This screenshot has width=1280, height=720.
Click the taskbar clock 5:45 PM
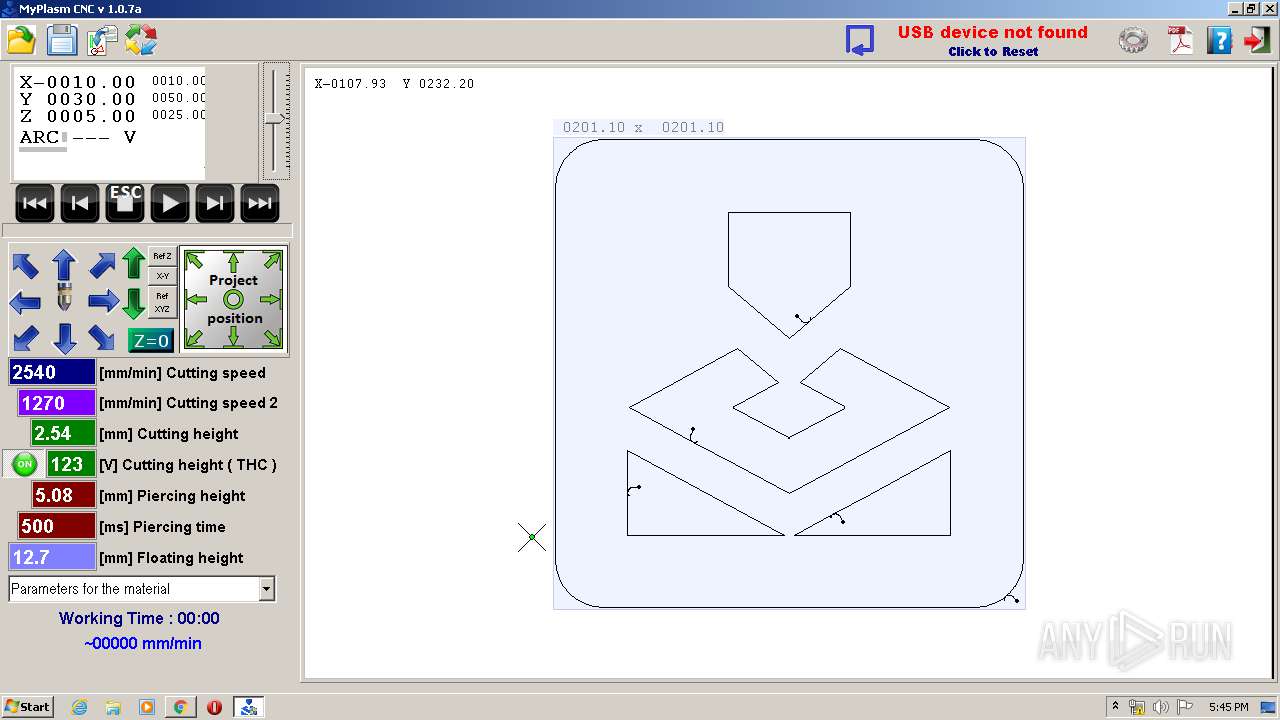pyautogui.click(x=1228, y=707)
